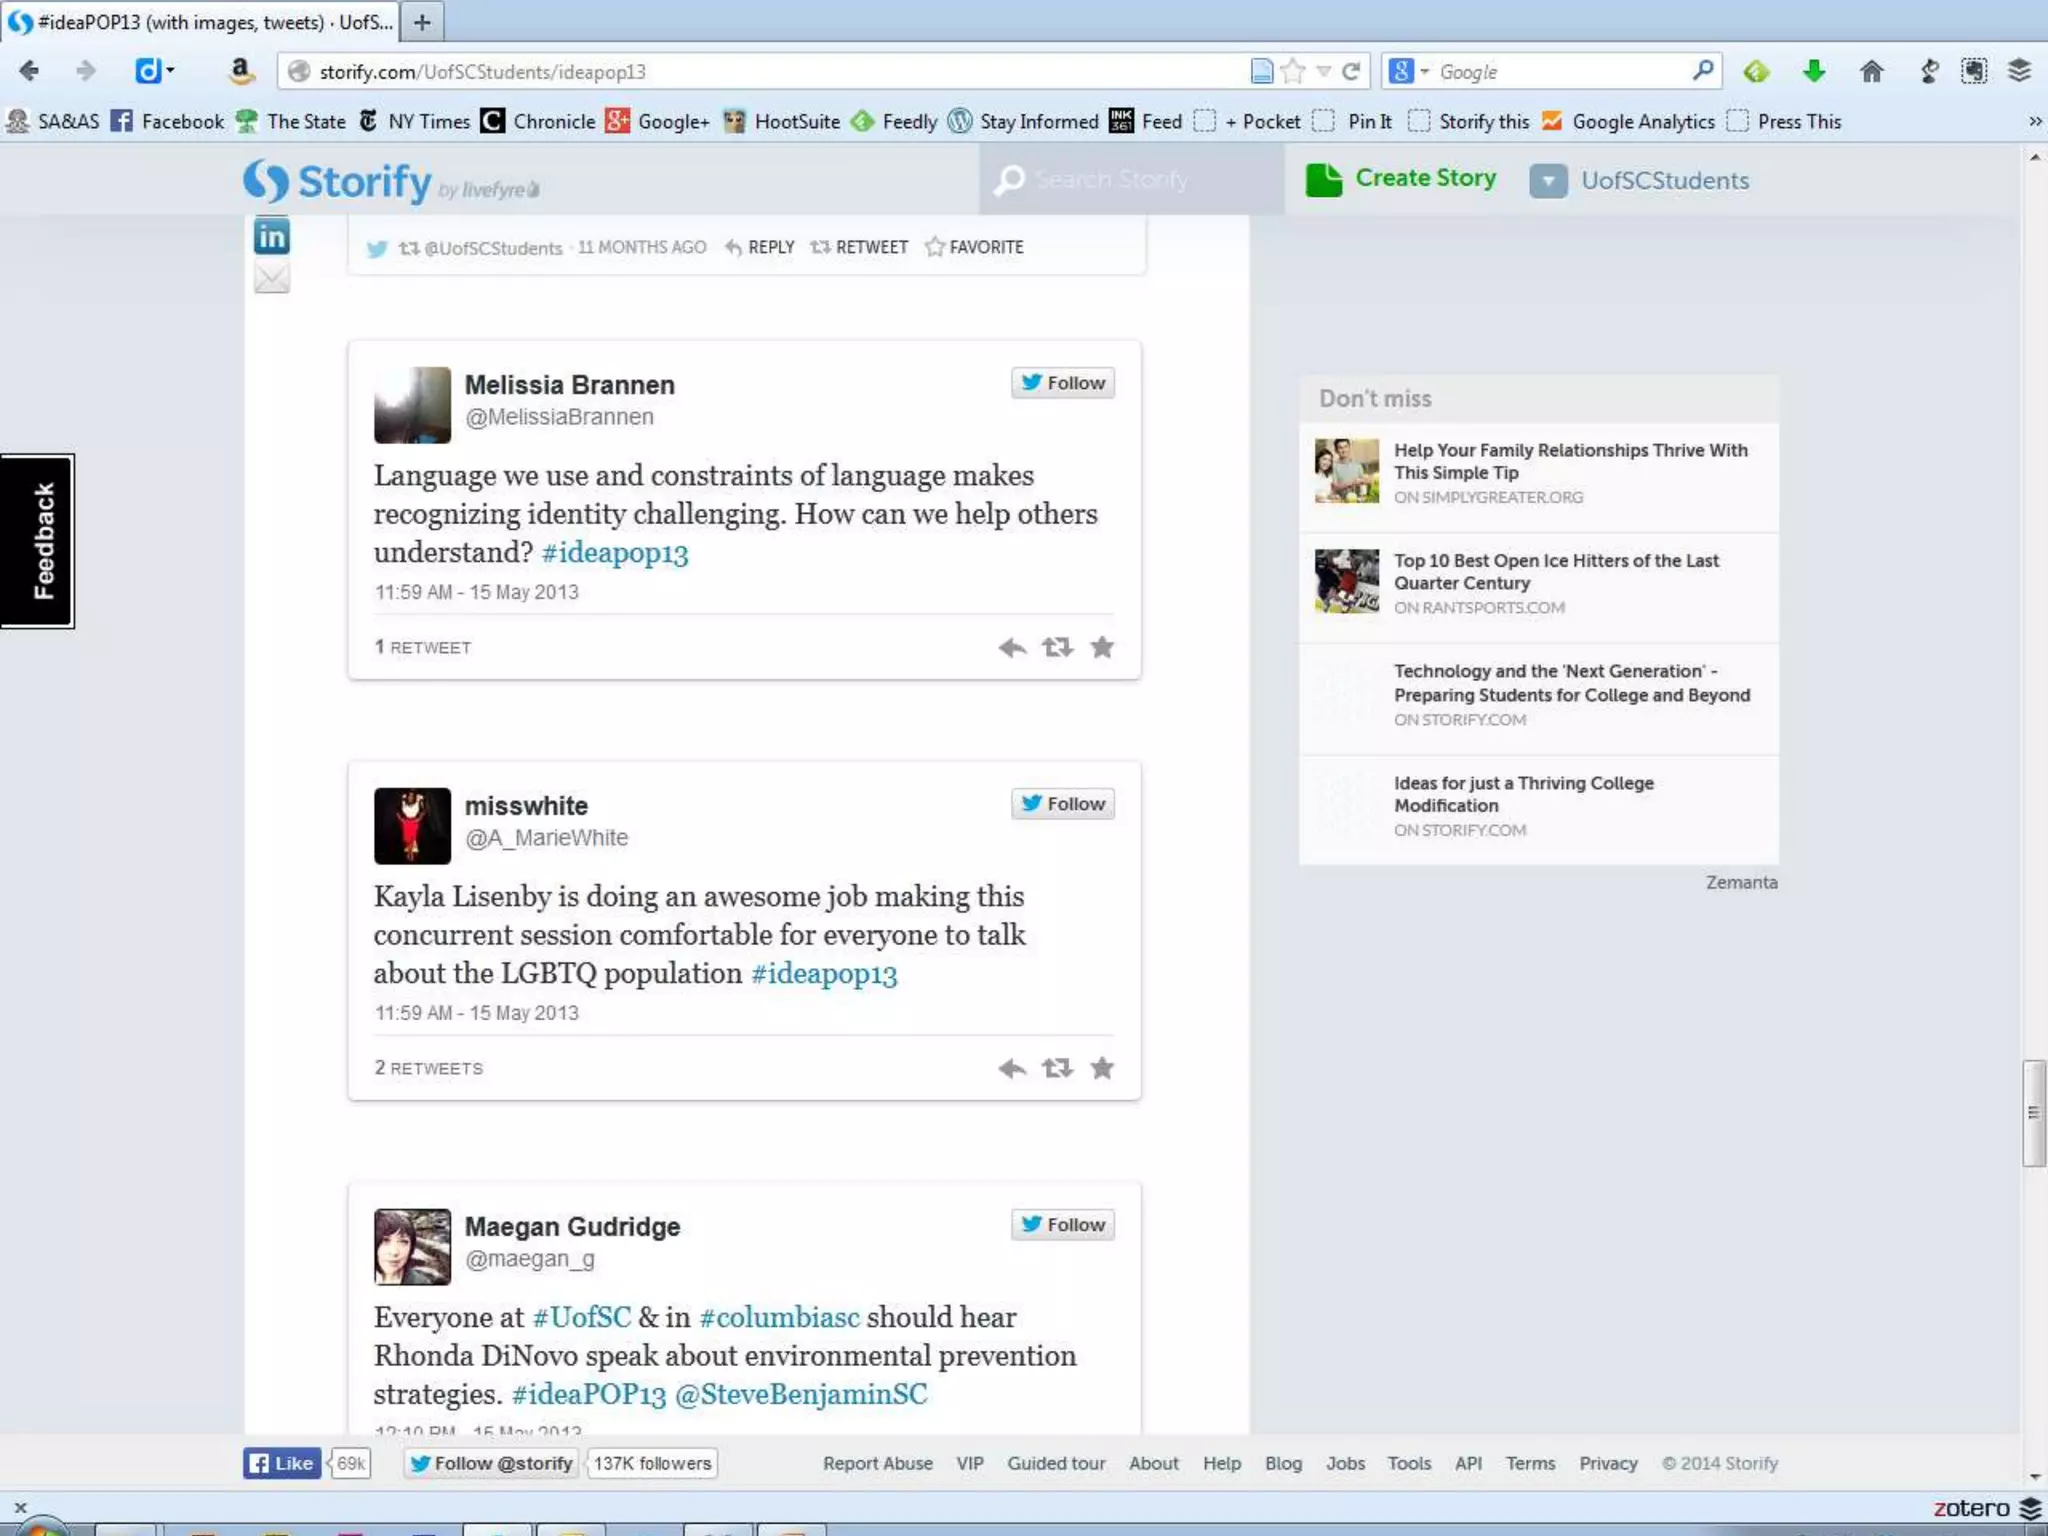Open UofSCStudents account dropdown arrow

click(1548, 181)
